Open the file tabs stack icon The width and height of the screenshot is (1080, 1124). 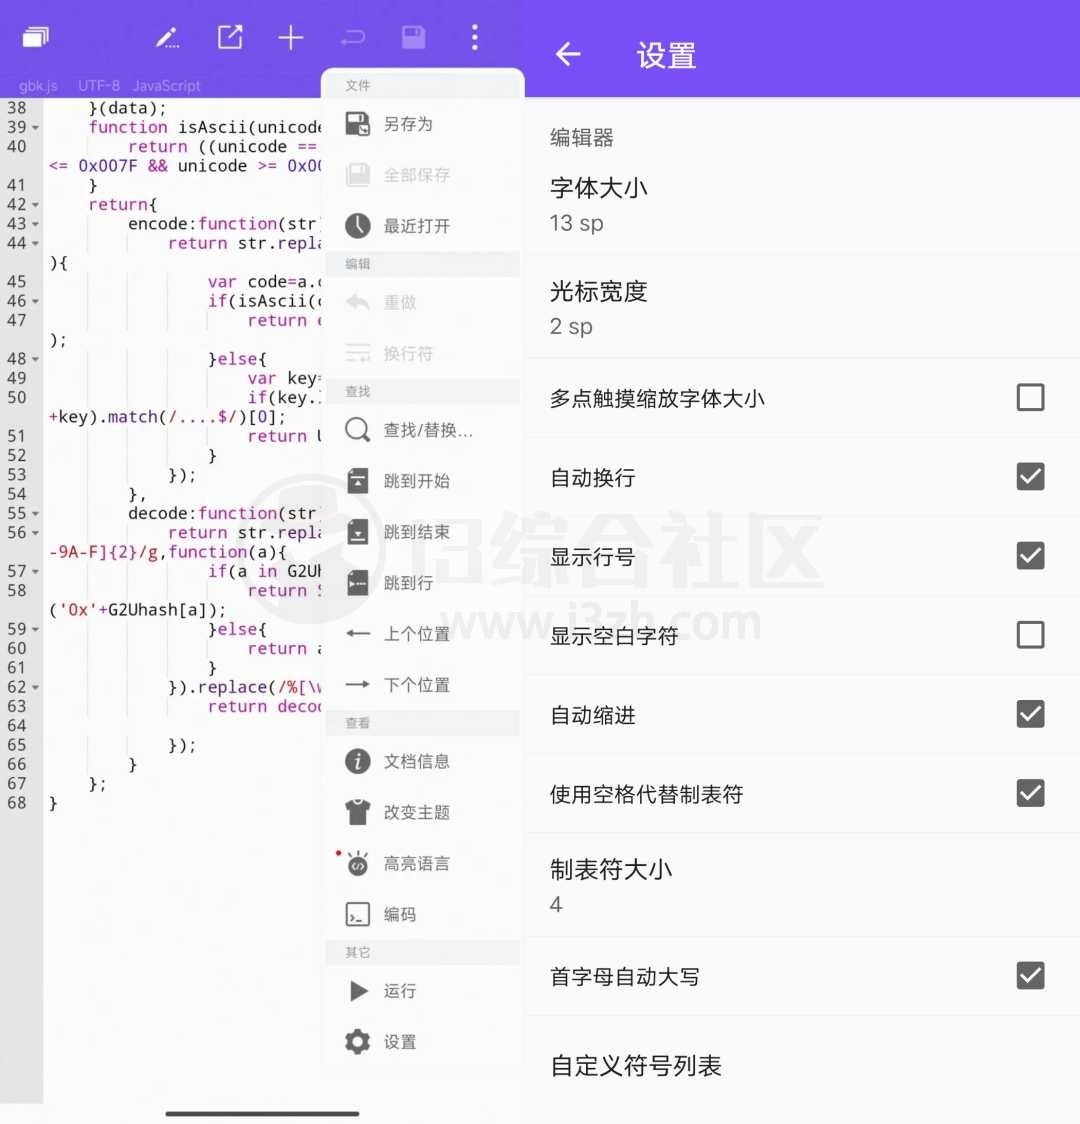(x=35, y=37)
